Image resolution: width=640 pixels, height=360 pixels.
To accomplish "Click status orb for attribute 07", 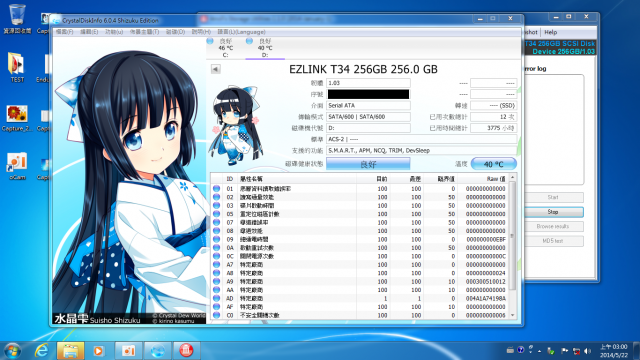I will coord(216,222).
